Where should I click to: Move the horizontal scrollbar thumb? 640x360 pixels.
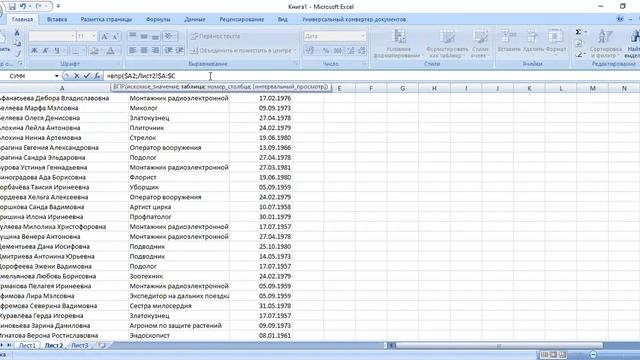[x=499, y=346]
